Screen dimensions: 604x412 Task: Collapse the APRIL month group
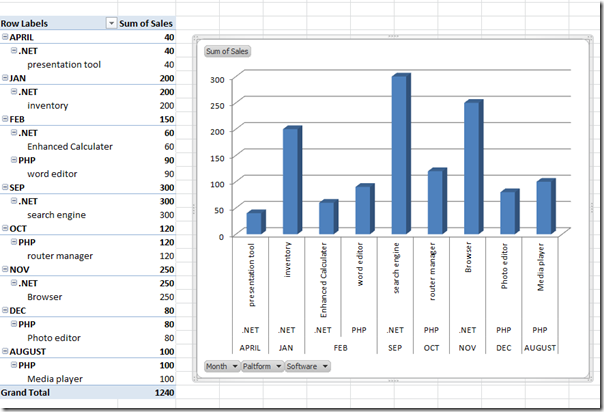click(5, 37)
